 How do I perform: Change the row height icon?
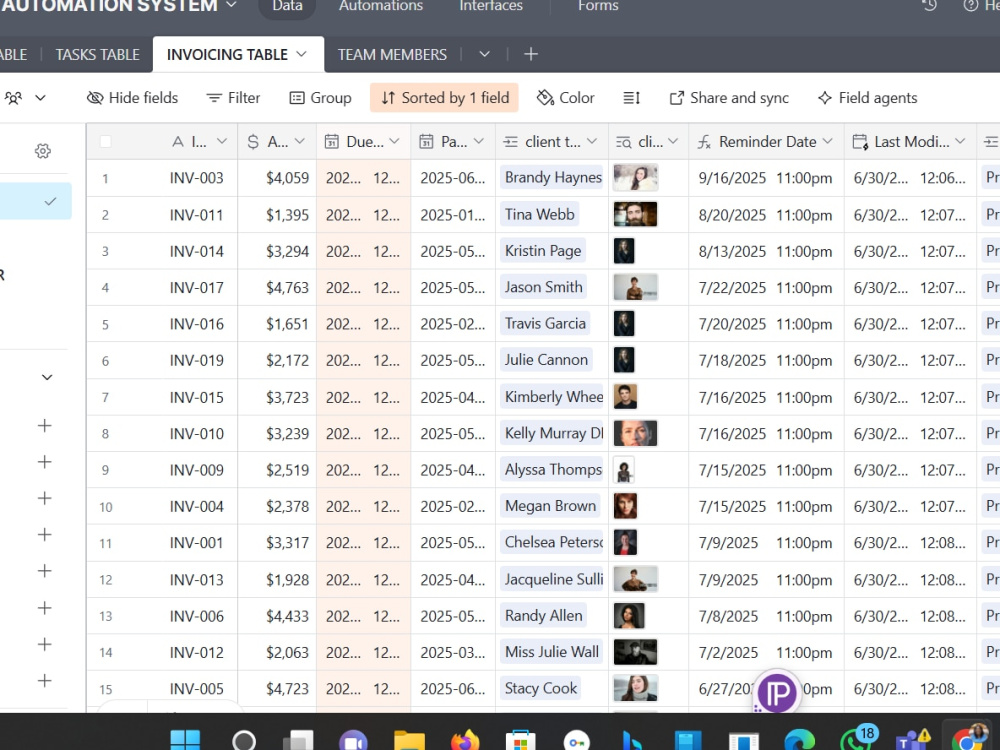tap(631, 98)
